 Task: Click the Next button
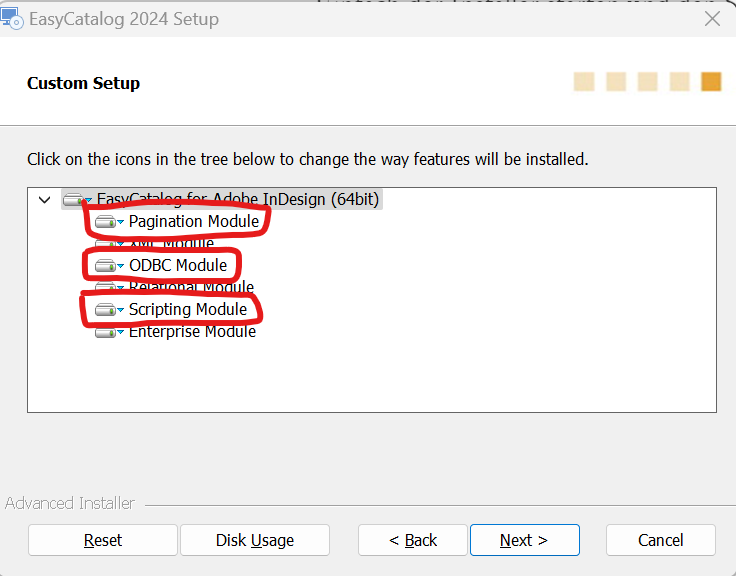pos(525,540)
